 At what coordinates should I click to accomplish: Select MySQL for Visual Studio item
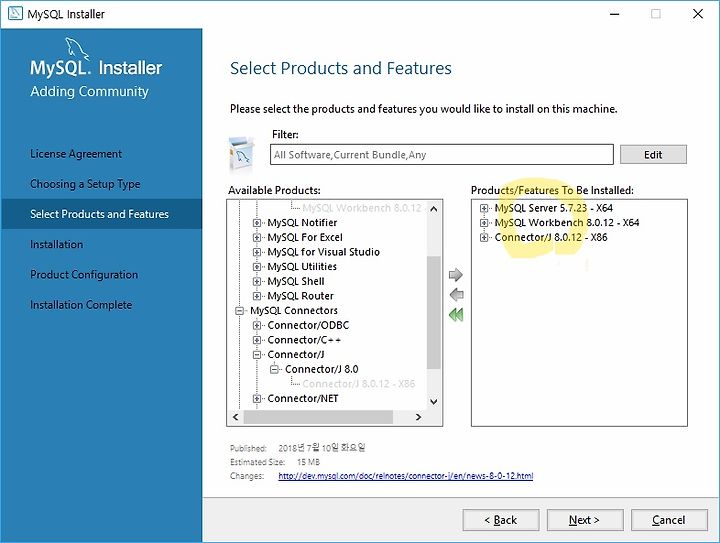(x=323, y=252)
